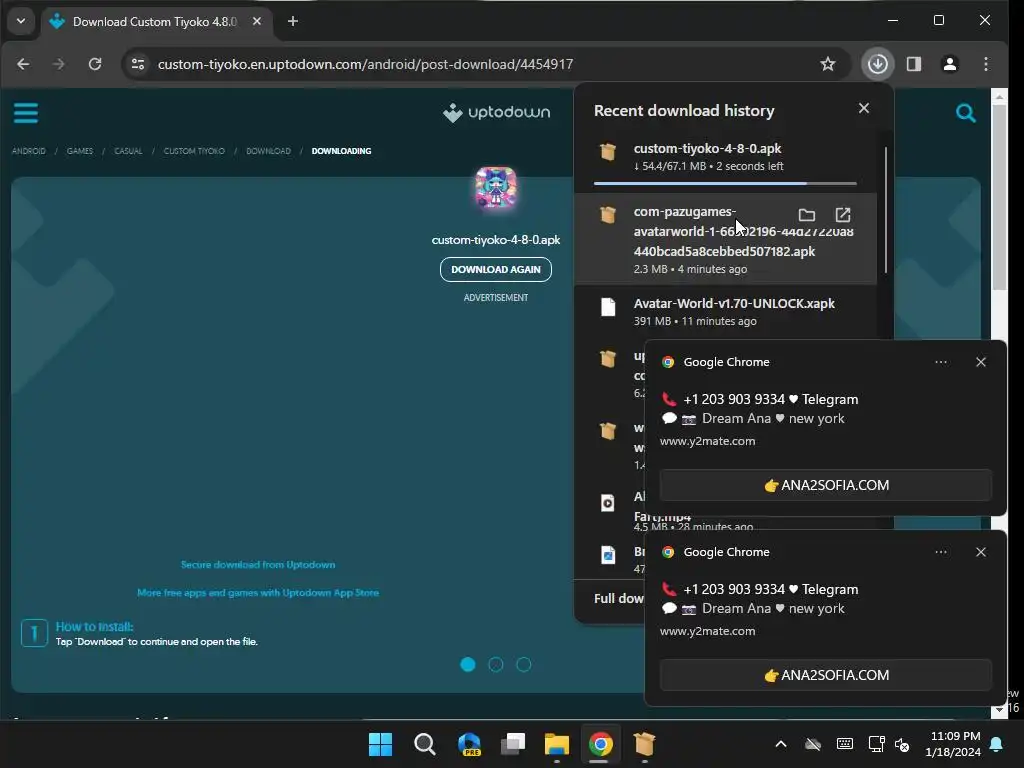Open taskbar Search
This screenshot has height=768, width=1024.
coord(424,744)
